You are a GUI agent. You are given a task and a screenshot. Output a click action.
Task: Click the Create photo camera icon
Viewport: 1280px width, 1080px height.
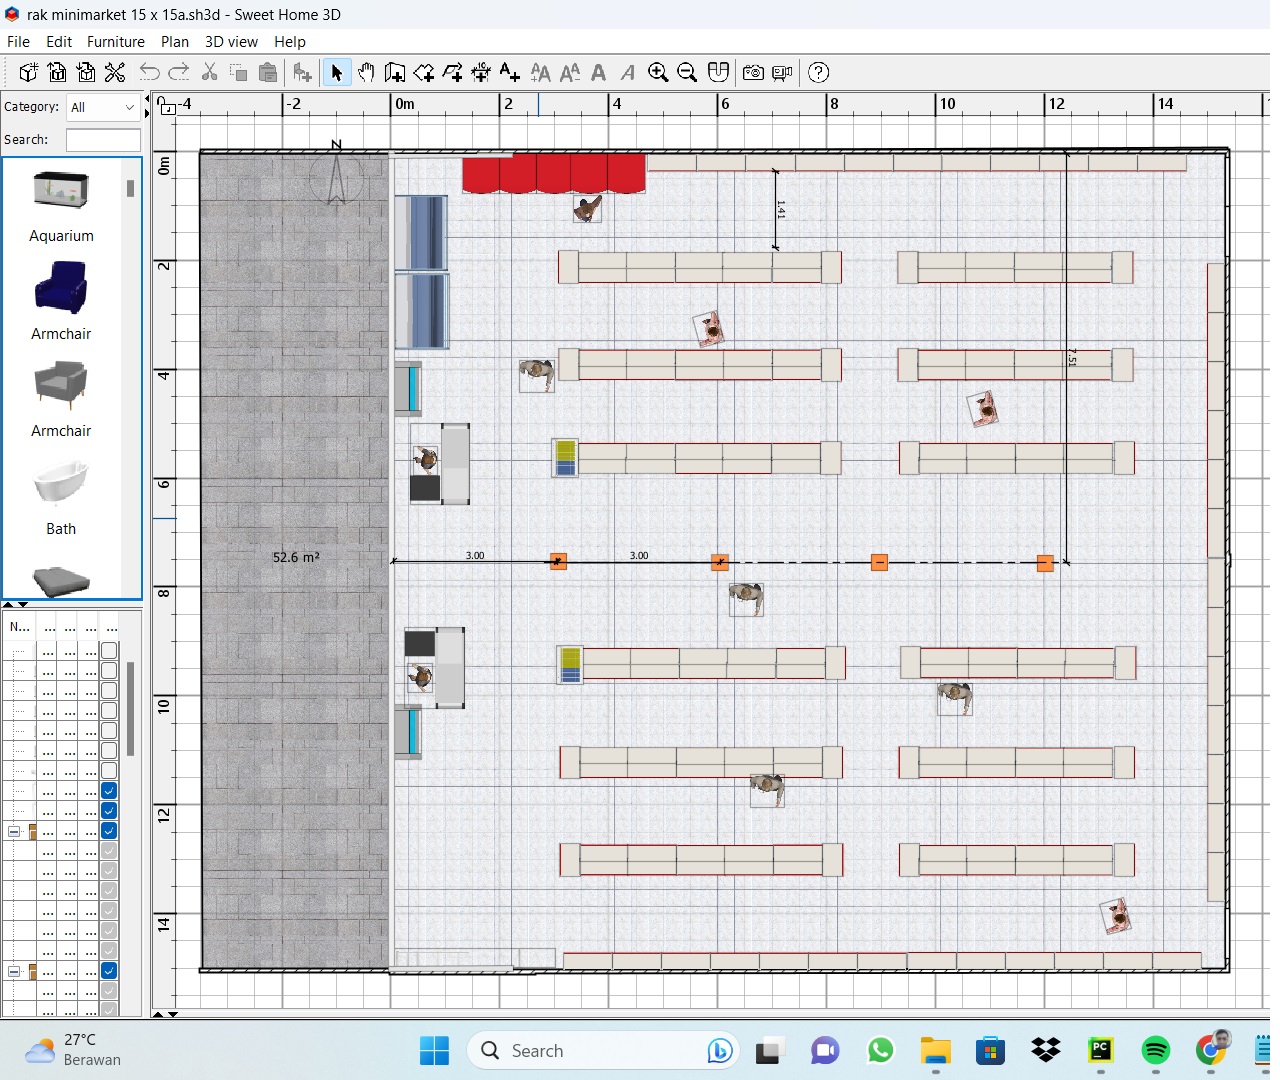click(x=753, y=72)
